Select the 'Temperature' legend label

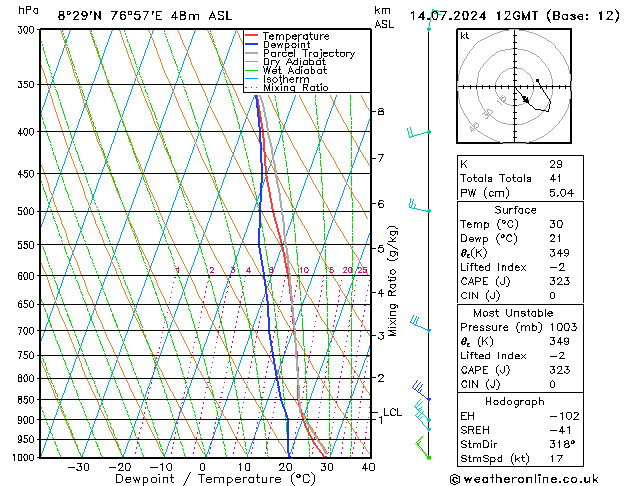coord(296,36)
